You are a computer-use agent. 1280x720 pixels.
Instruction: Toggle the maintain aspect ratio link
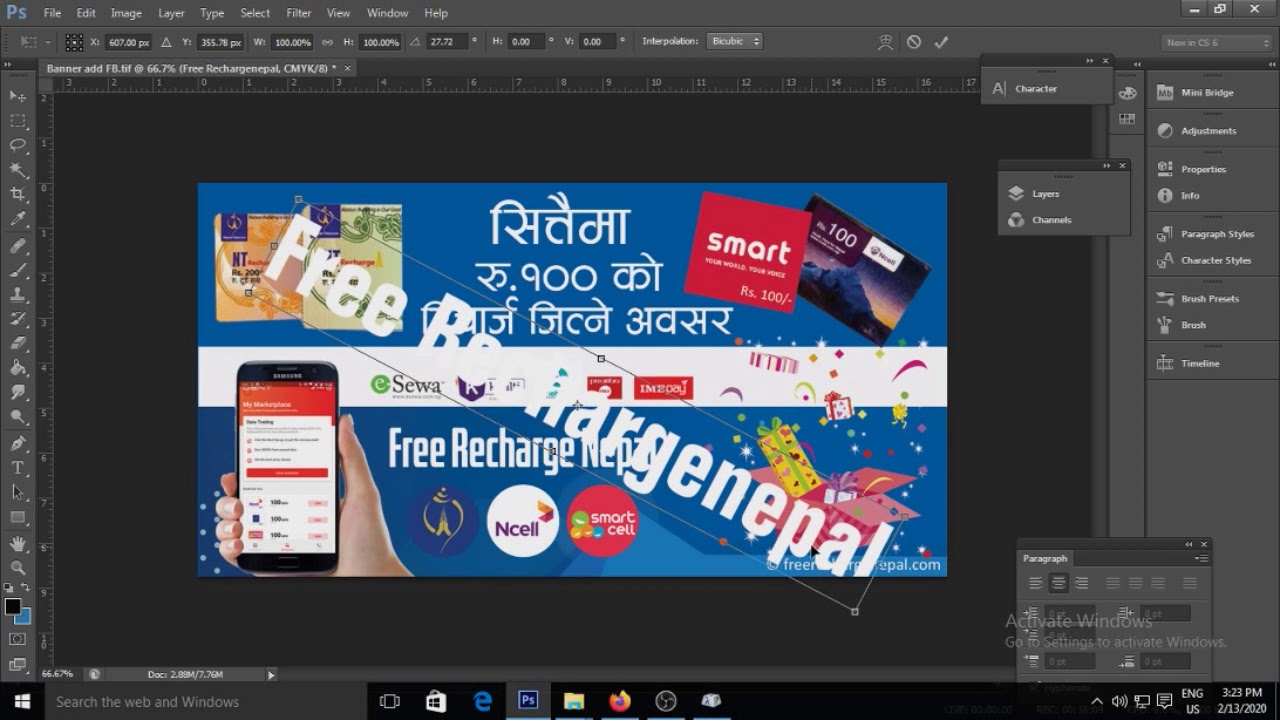tap(327, 42)
